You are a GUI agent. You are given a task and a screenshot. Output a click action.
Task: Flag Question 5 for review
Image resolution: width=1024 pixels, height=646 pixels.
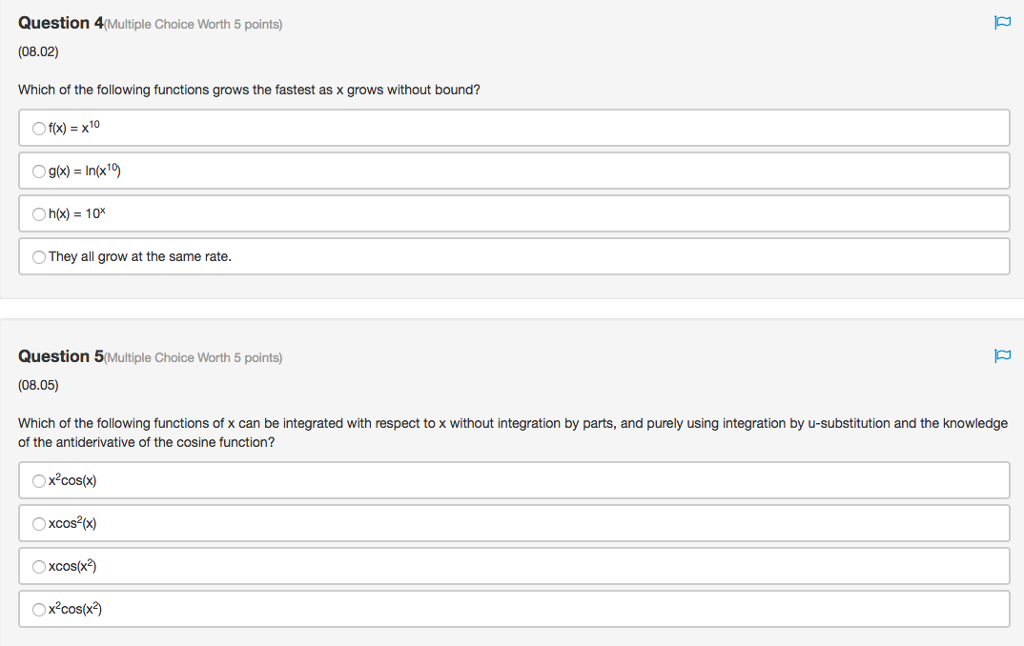point(1002,356)
